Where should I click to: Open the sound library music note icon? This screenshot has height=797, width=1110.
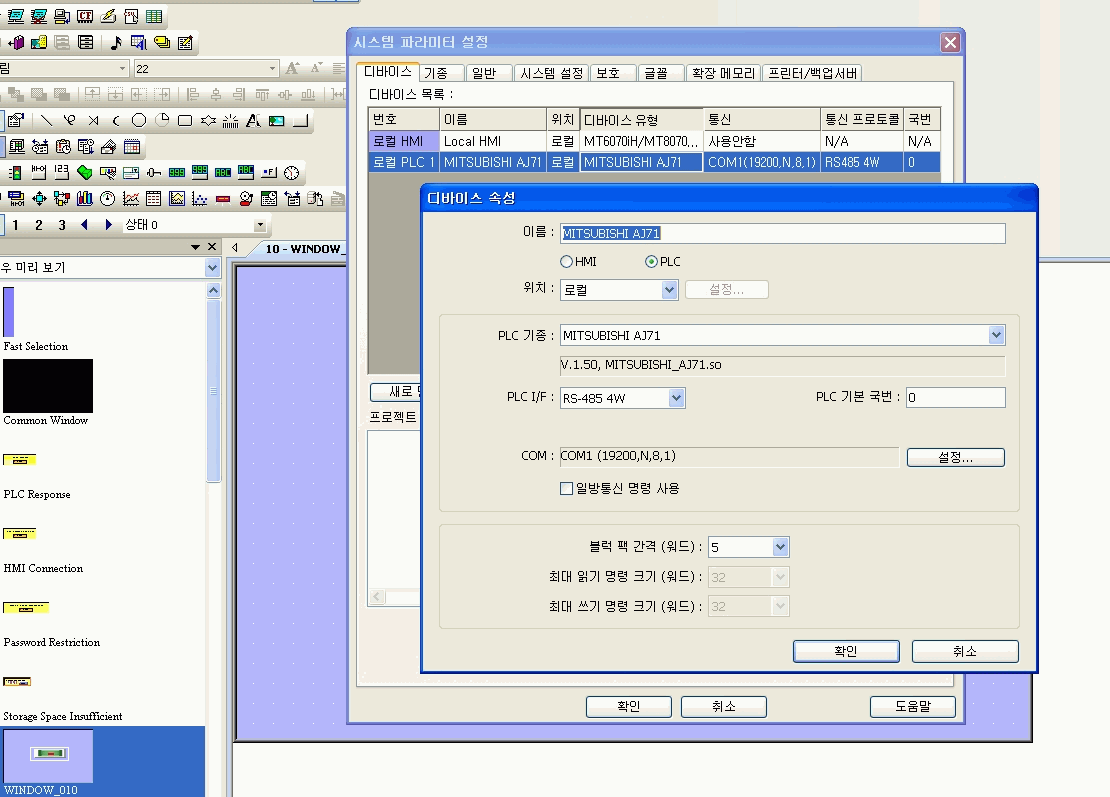pyautogui.click(x=115, y=43)
